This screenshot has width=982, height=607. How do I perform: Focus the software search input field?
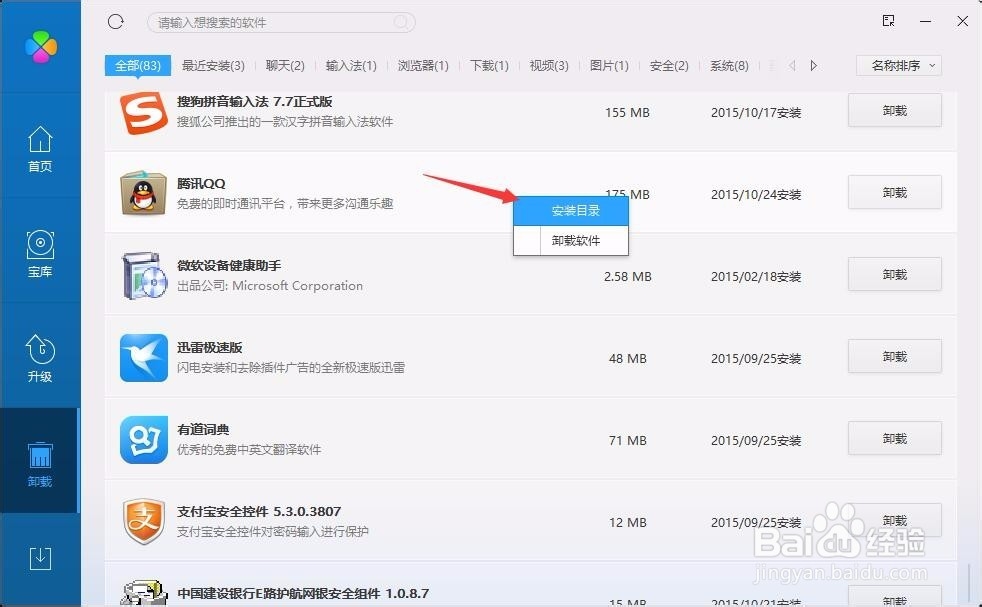[281, 23]
